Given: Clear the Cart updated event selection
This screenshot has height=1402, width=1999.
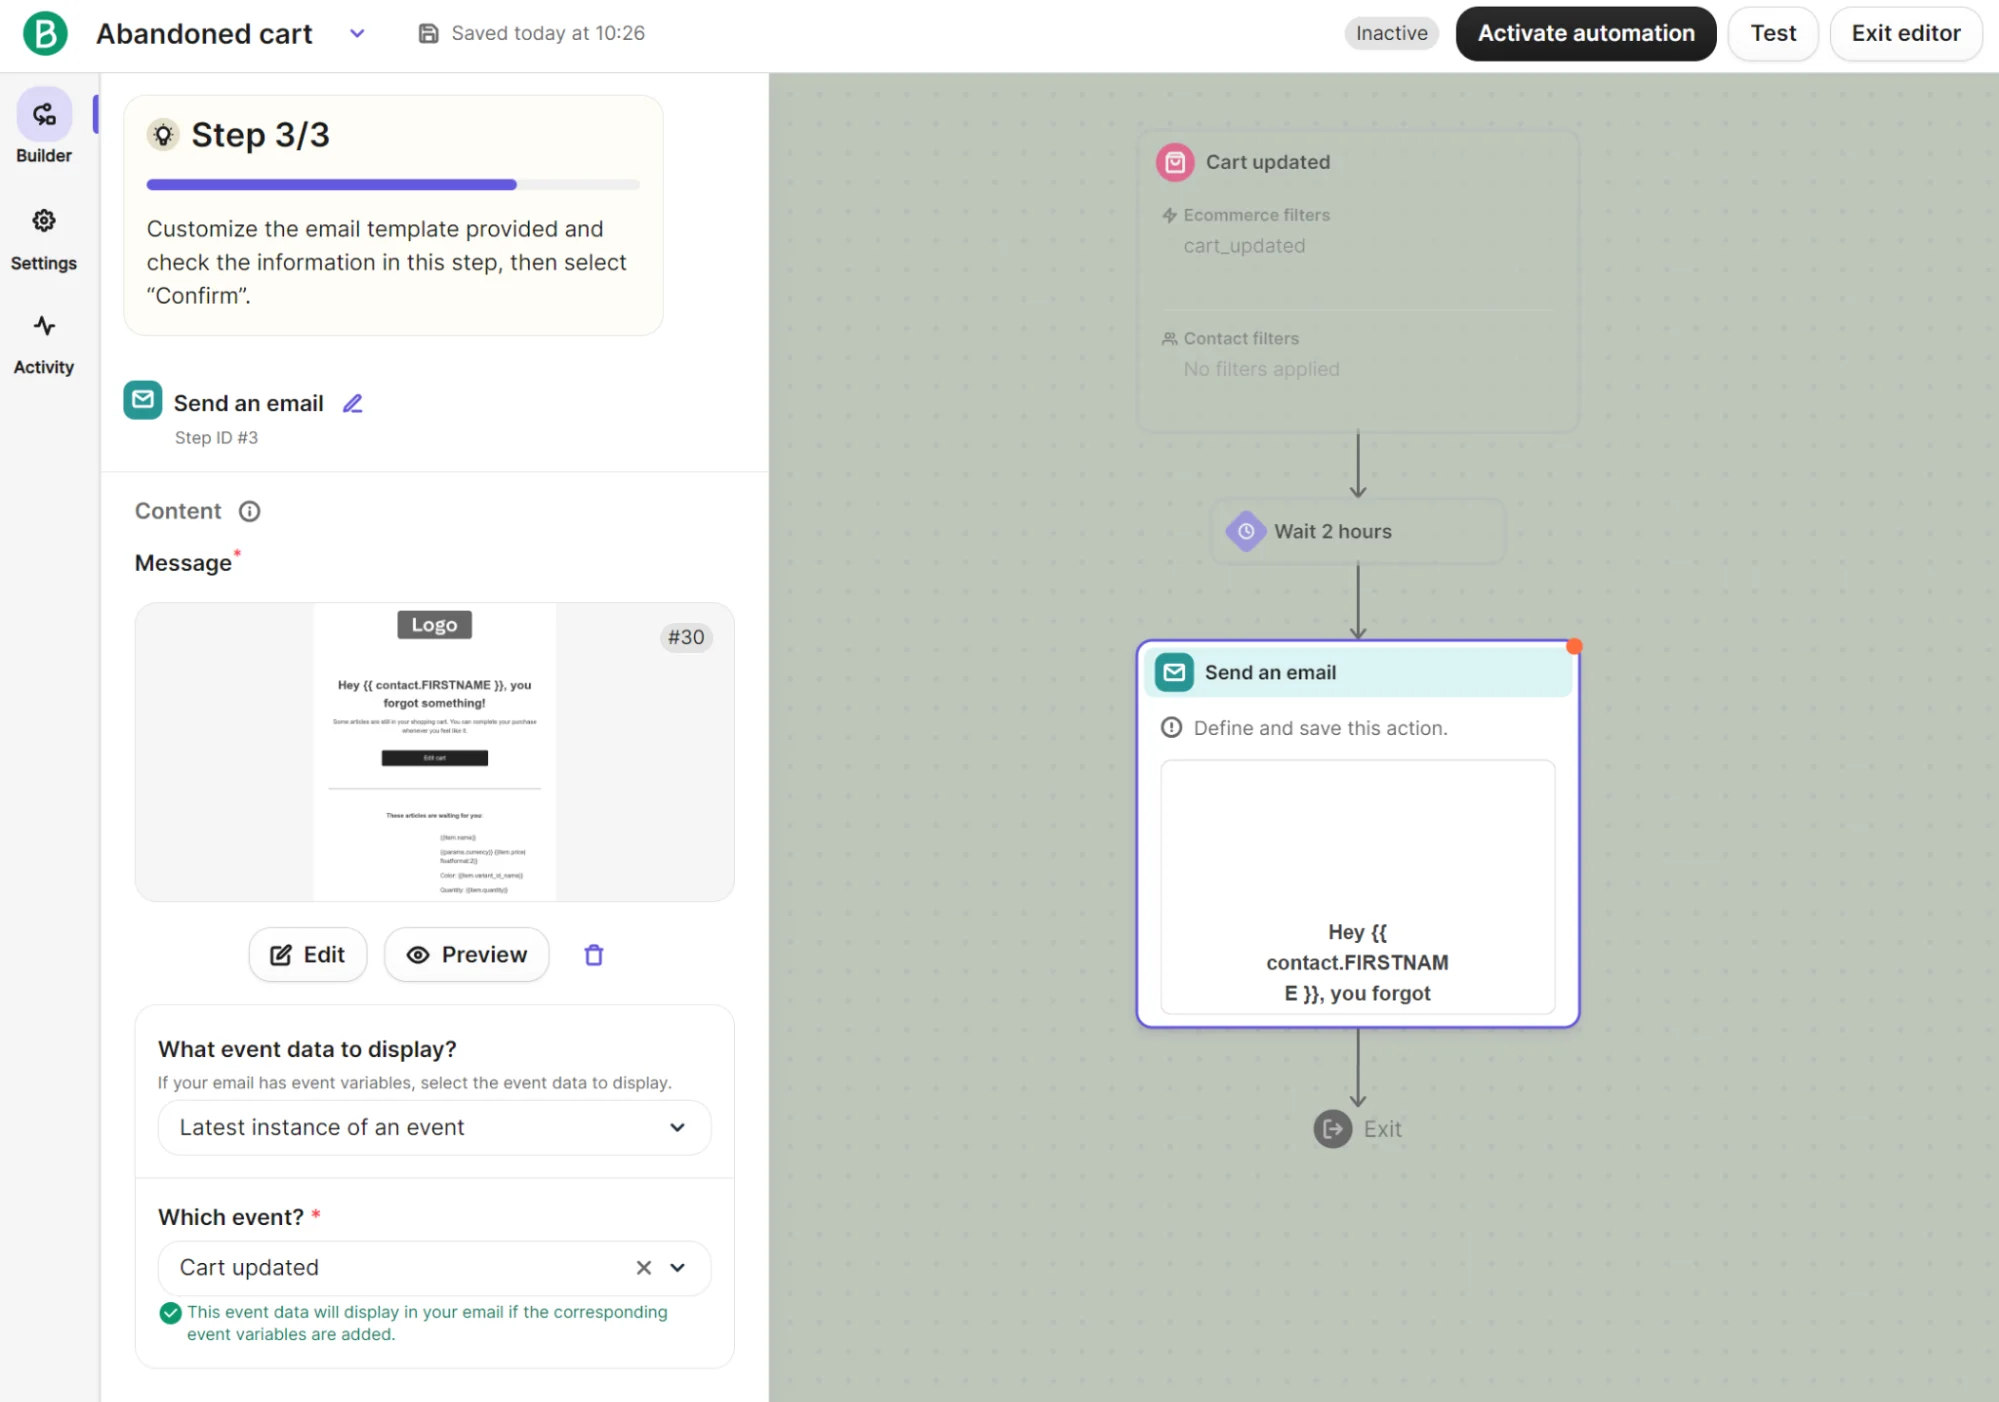Looking at the screenshot, I should pos(644,1268).
